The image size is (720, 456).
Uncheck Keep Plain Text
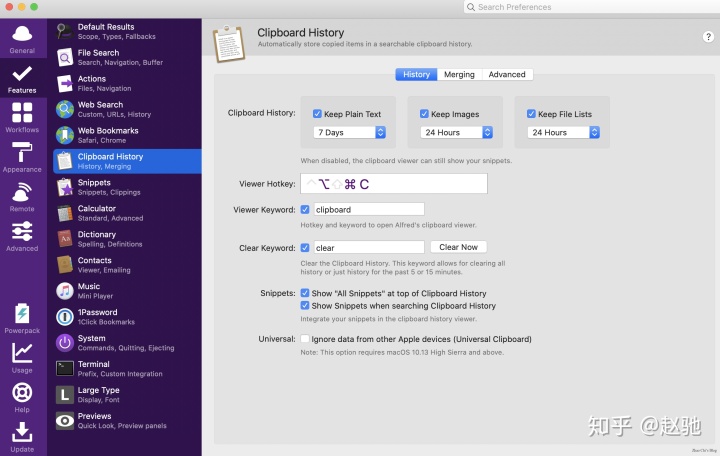click(317, 113)
